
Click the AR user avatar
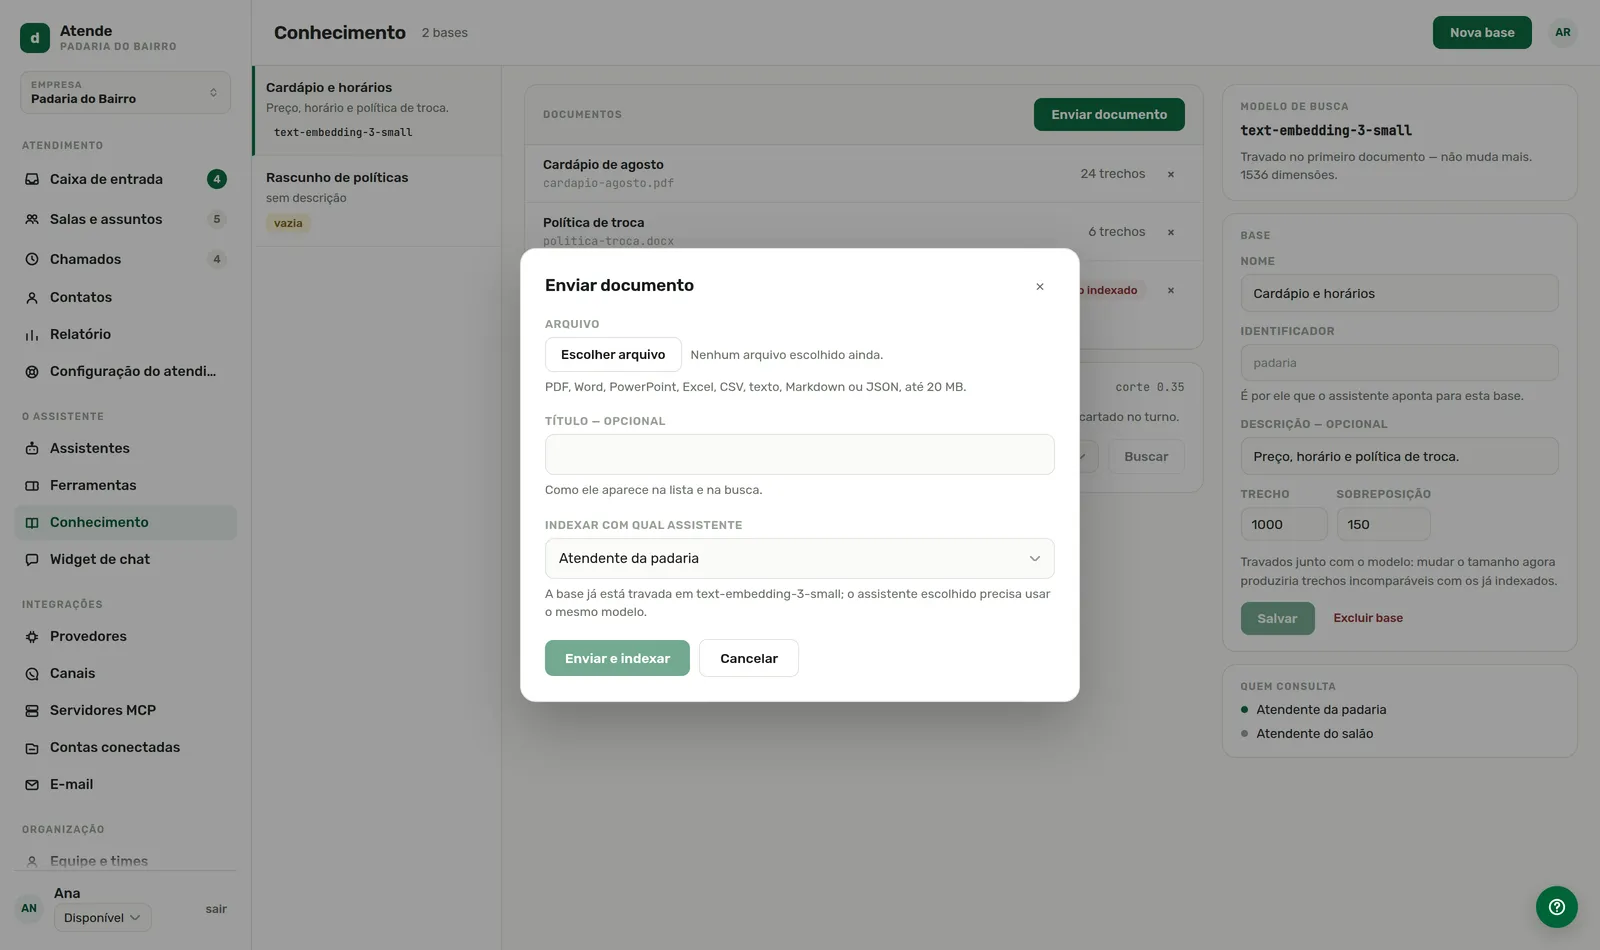point(1562,32)
